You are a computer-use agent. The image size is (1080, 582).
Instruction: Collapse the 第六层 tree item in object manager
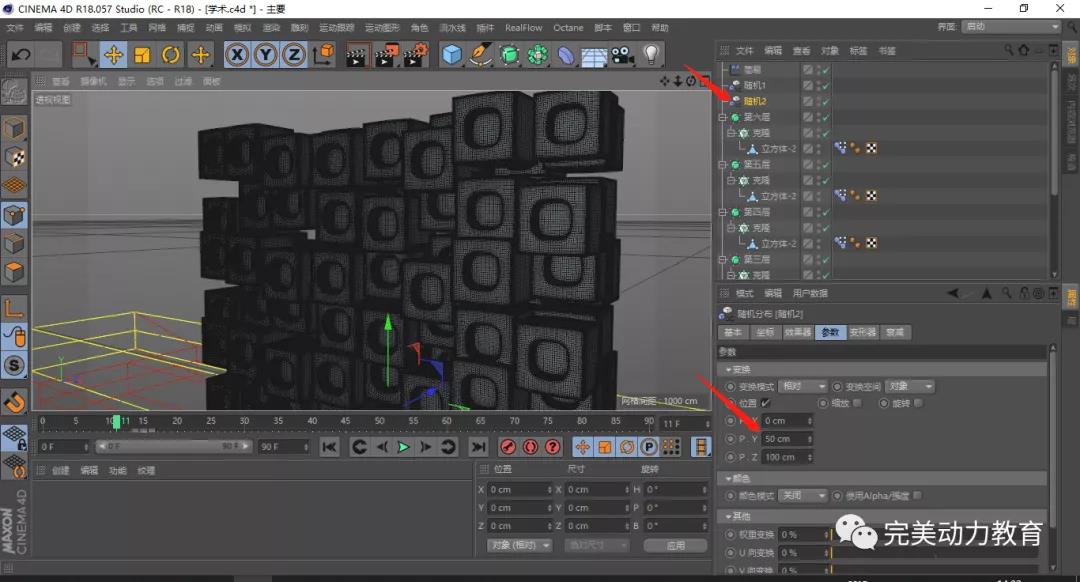tap(721, 117)
